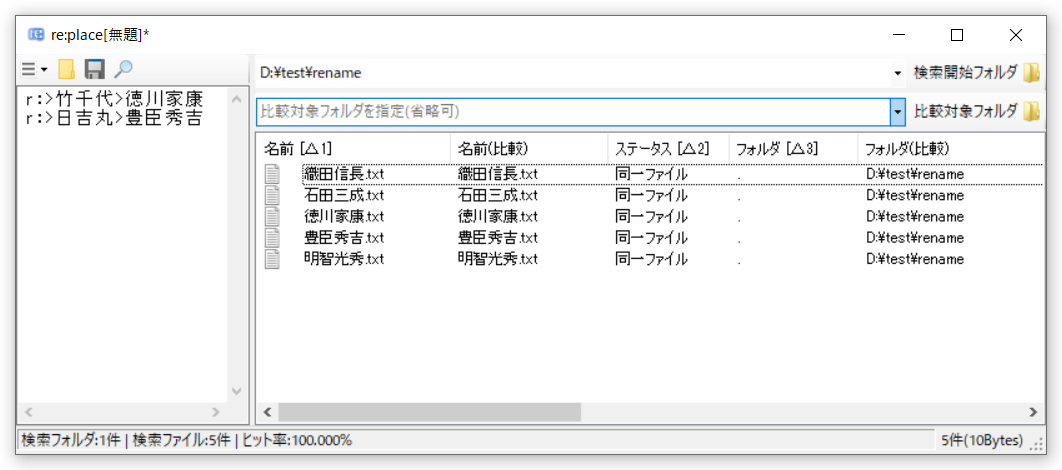Click the file list scroll-right arrow

click(x=1033, y=411)
